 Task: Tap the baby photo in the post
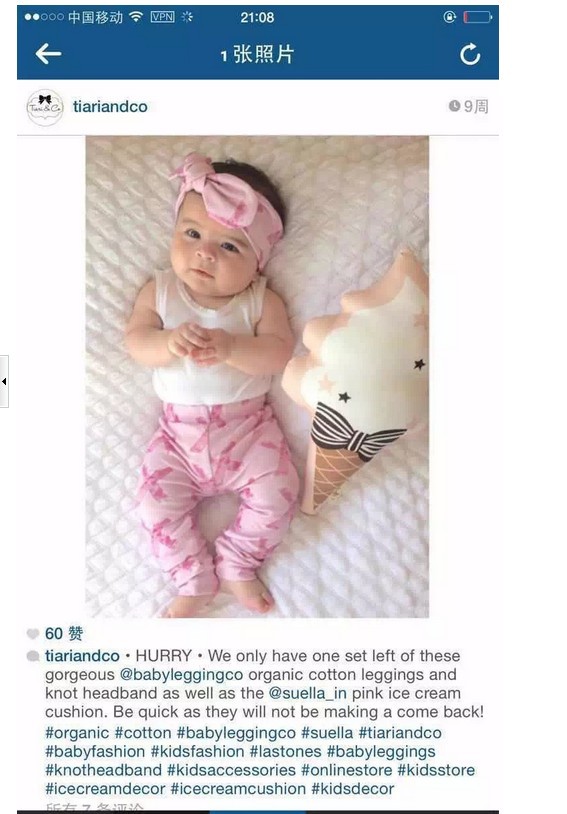pyautogui.click(x=257, y=376)
